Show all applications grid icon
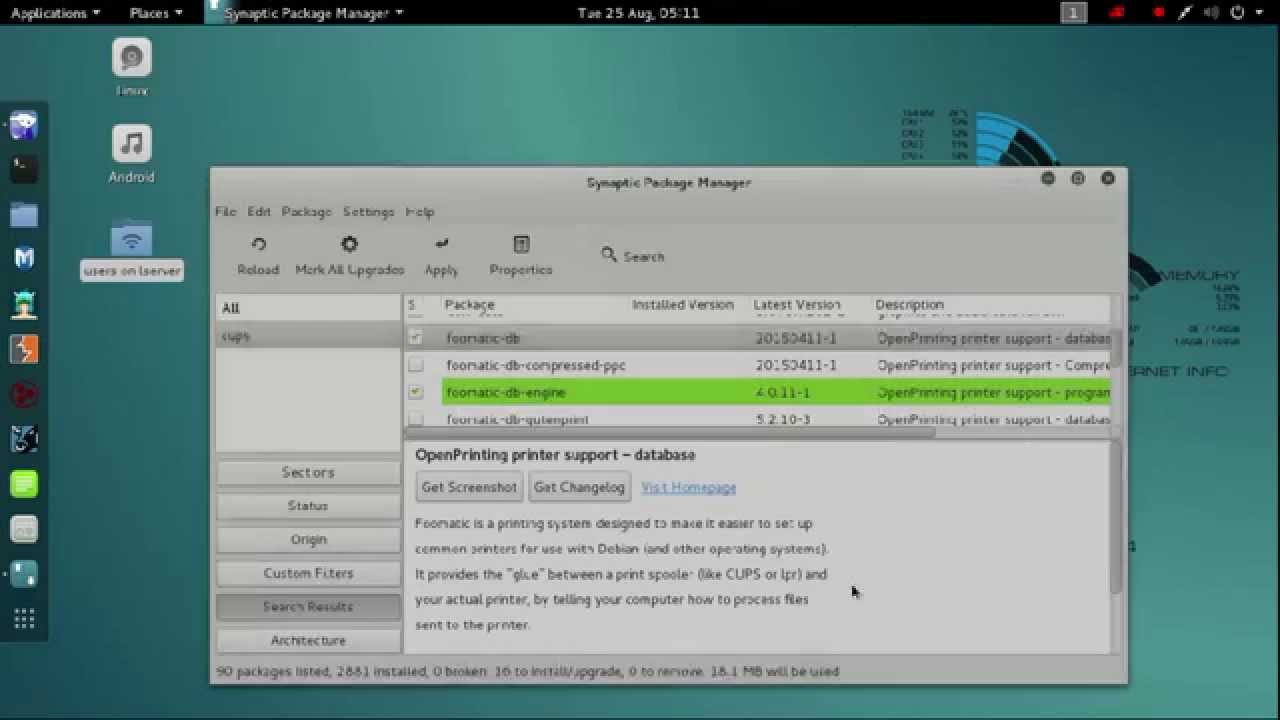The image size is (1280, 720). coord(24,619)
